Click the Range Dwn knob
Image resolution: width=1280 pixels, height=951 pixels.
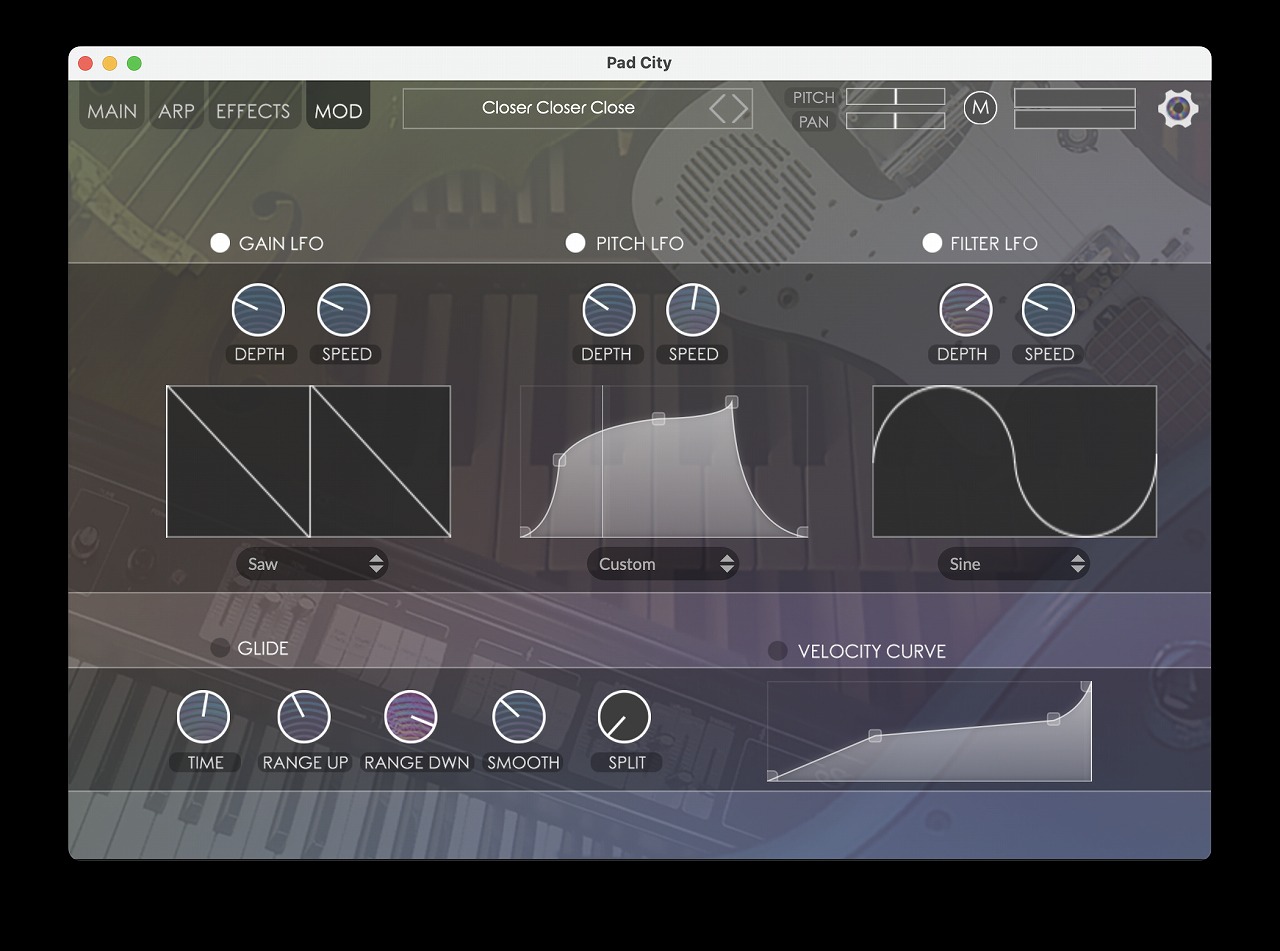point(411,717)
